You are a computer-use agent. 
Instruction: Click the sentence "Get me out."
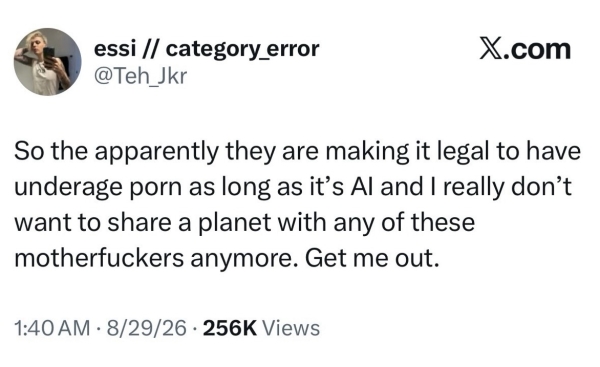(371, 258)
